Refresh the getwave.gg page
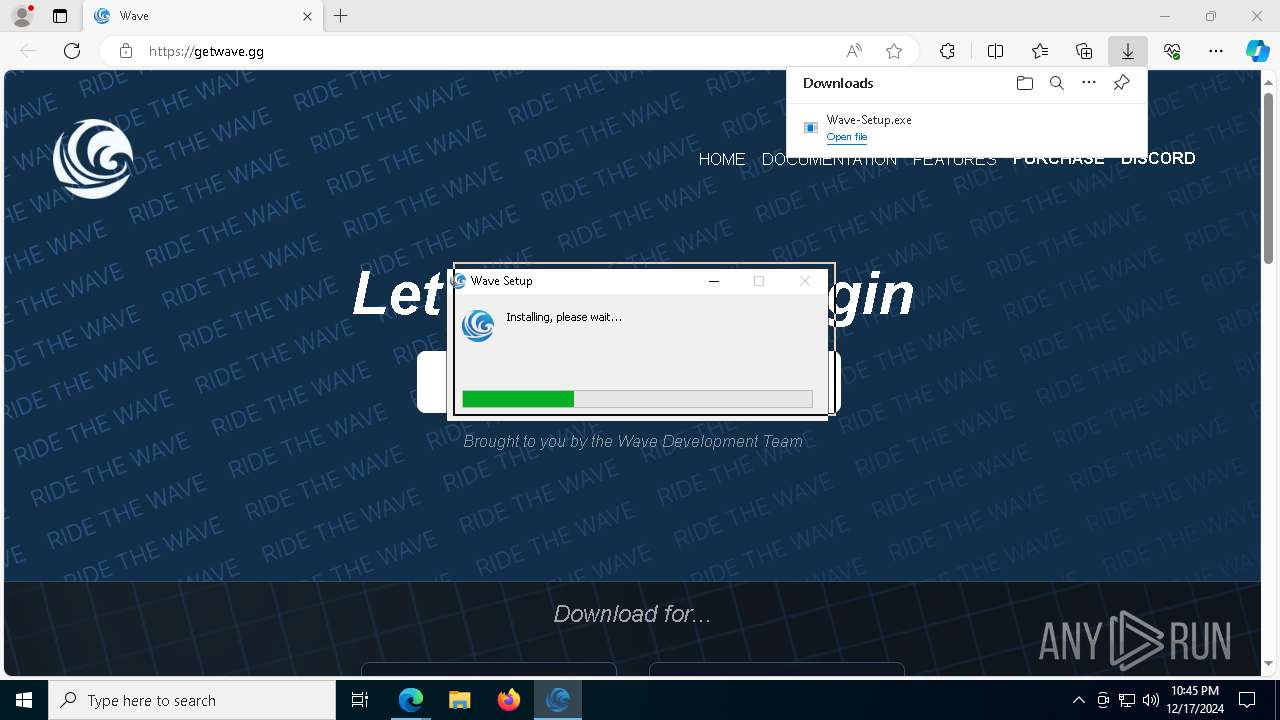The height and width of the screenshot is (720, 1280). pos(72,51)
